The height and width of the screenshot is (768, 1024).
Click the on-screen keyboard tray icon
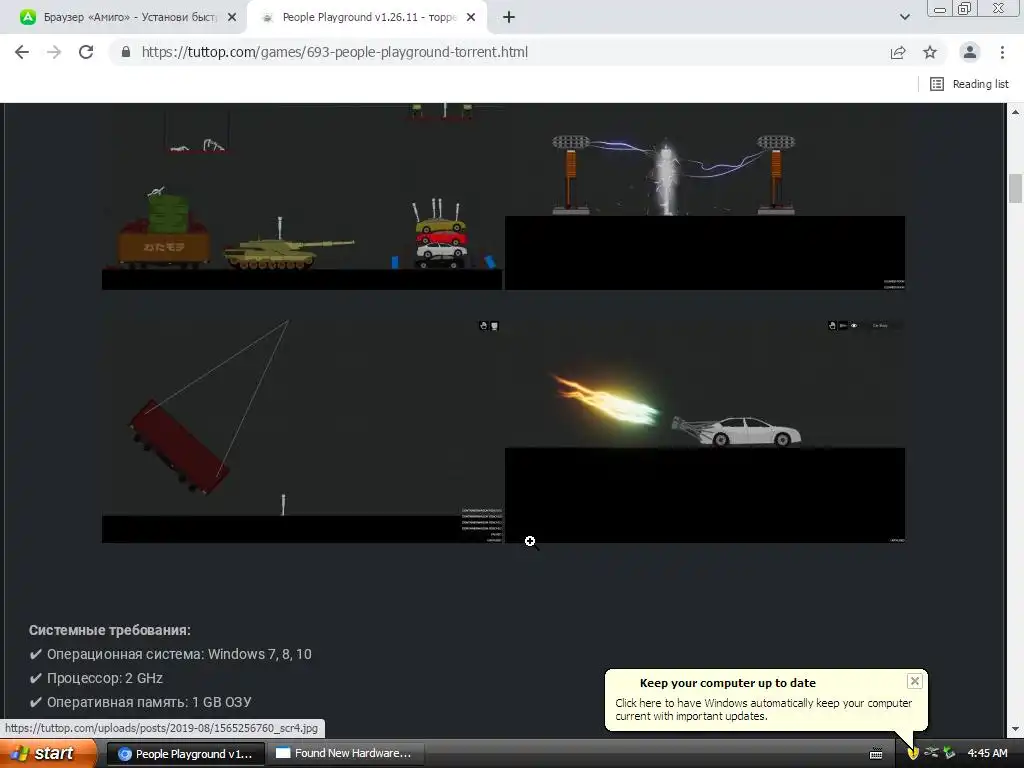(x=876, y=754)
